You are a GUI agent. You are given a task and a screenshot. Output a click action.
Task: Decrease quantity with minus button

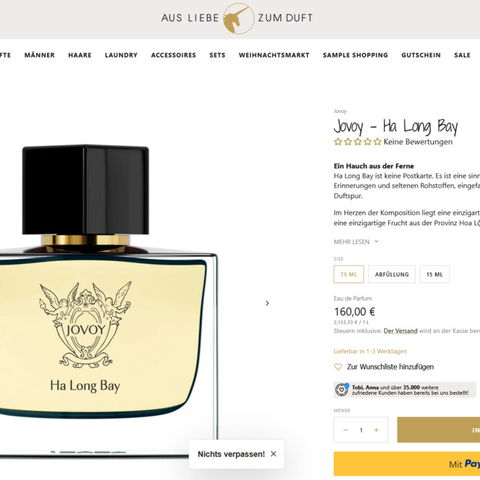[x=346, y=430]
